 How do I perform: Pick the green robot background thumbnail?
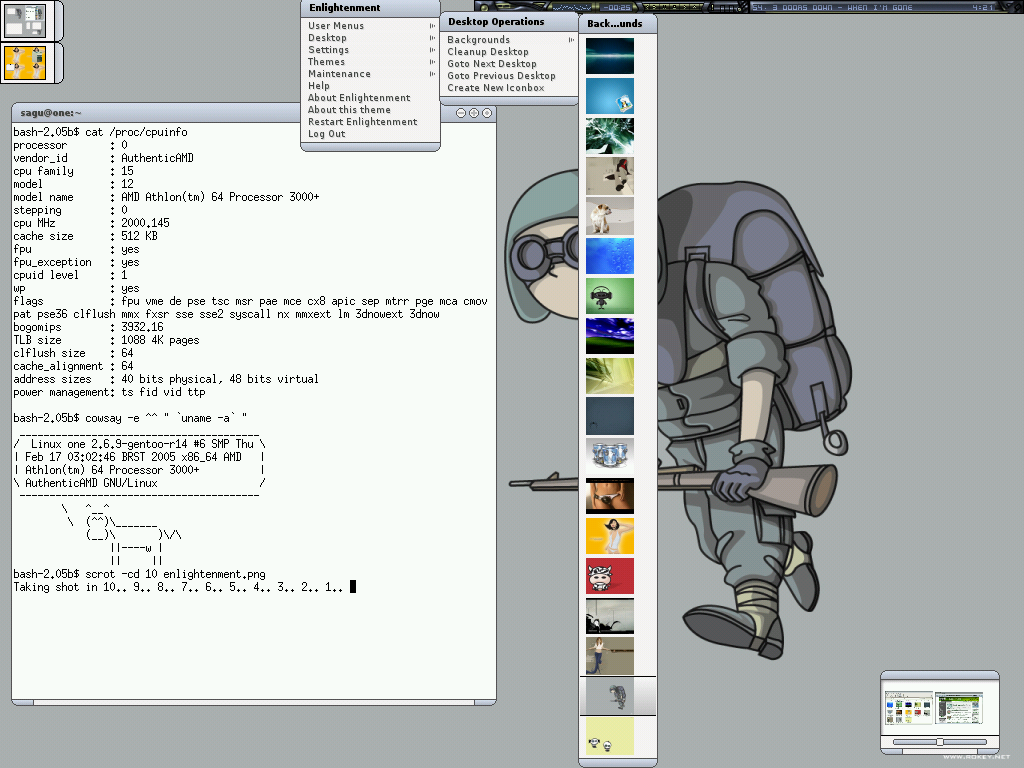(x=609, y=295)
